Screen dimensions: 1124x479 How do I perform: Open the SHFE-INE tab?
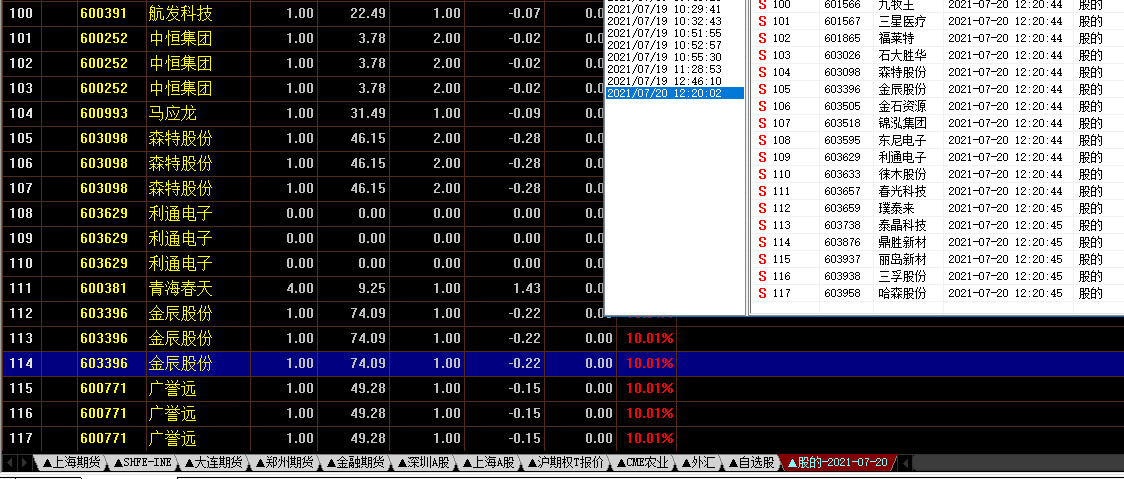(x=143, y=463)
